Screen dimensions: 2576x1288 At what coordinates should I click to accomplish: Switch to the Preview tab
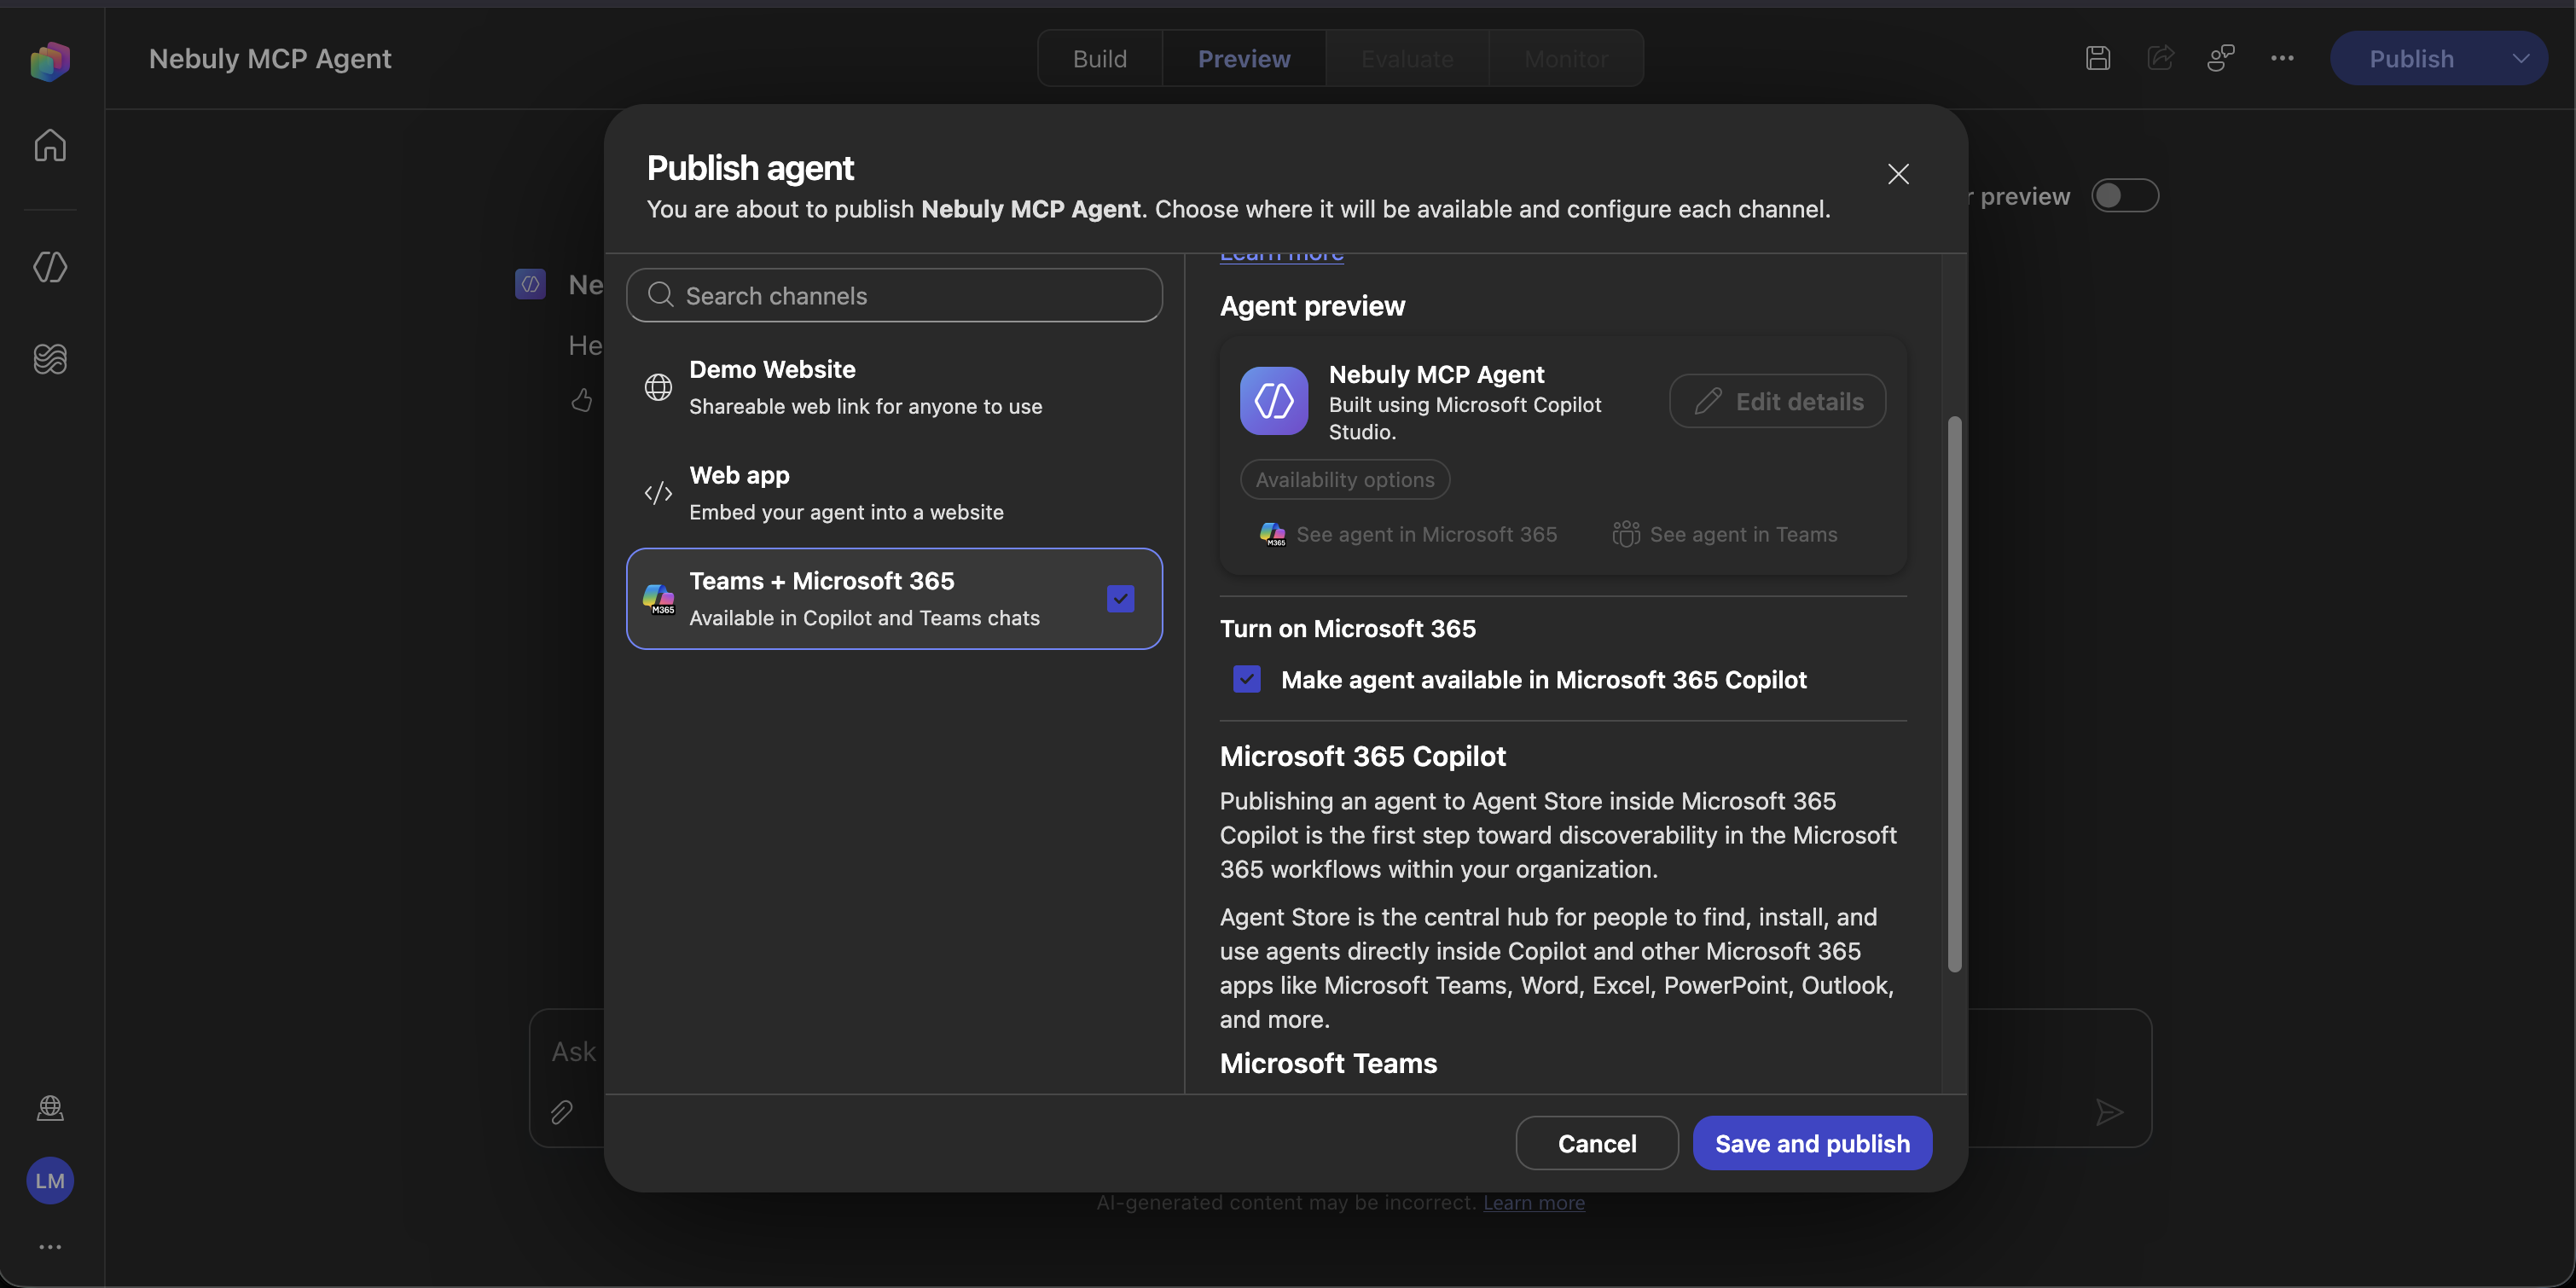pos(1244,58)
